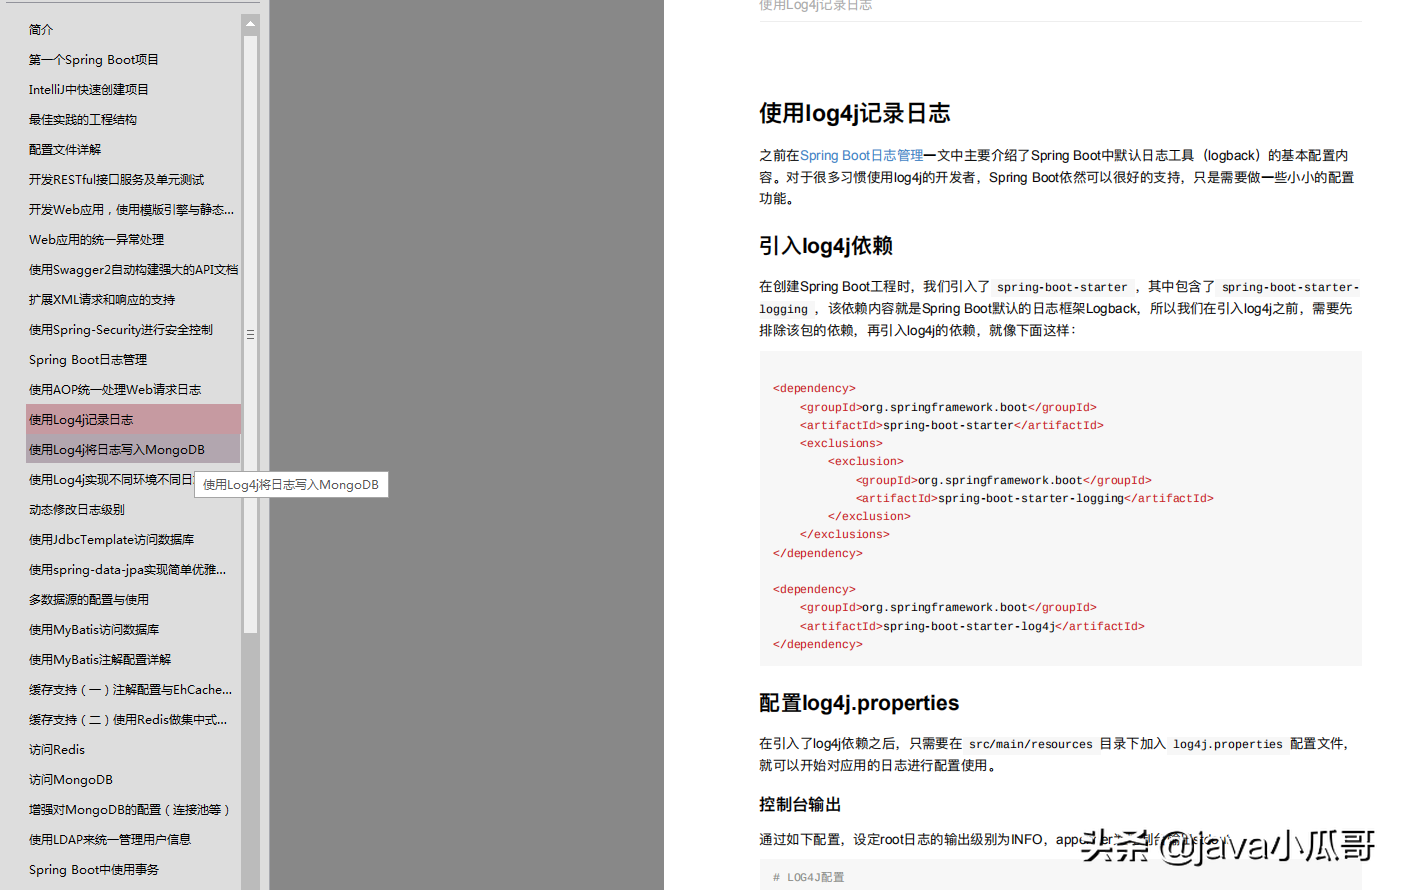This screenshot has height=890, width=1401.
Task: Select highlighted 使用Log4j记录日志 entry
Action: [133, 419]
